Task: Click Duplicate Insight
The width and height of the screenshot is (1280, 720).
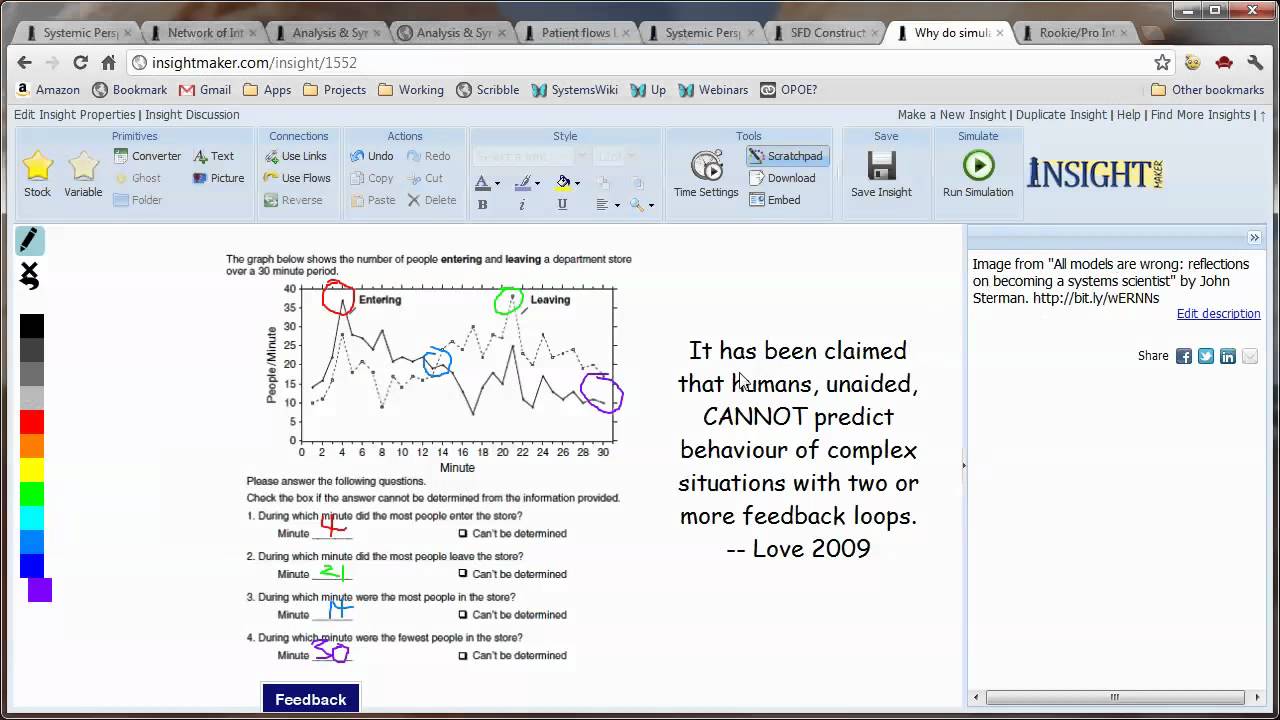Action: point(1061,114)
